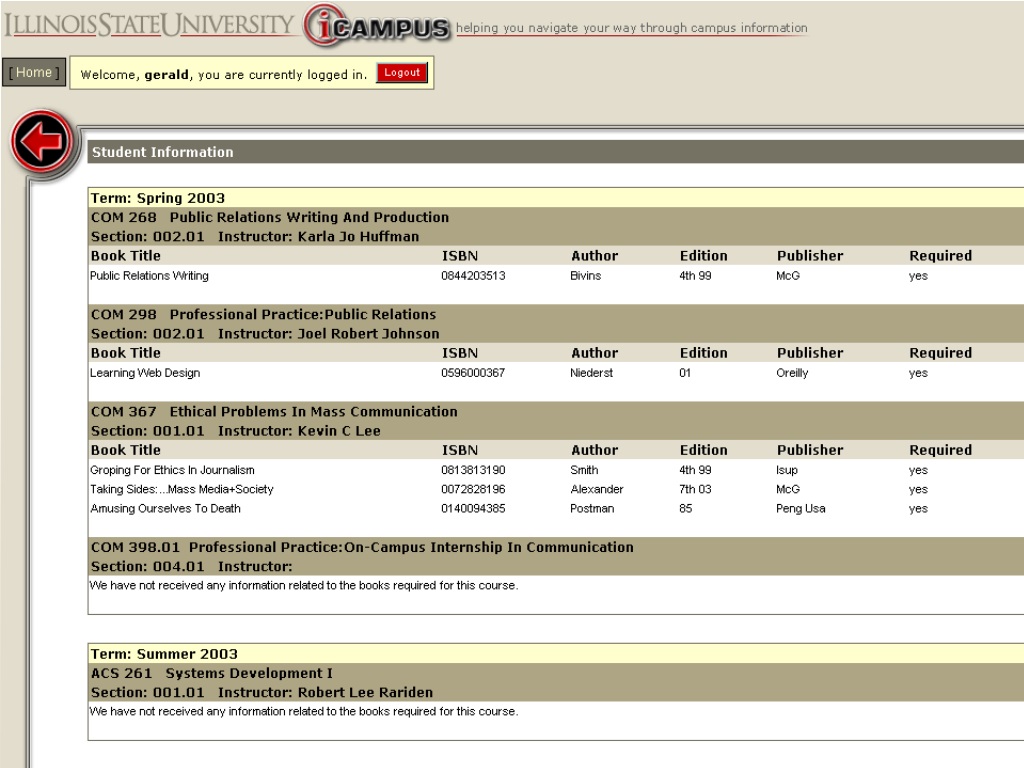Select the COM 398.01 course title row
This screenshot has height=768, width=1024.
[556, 547]
